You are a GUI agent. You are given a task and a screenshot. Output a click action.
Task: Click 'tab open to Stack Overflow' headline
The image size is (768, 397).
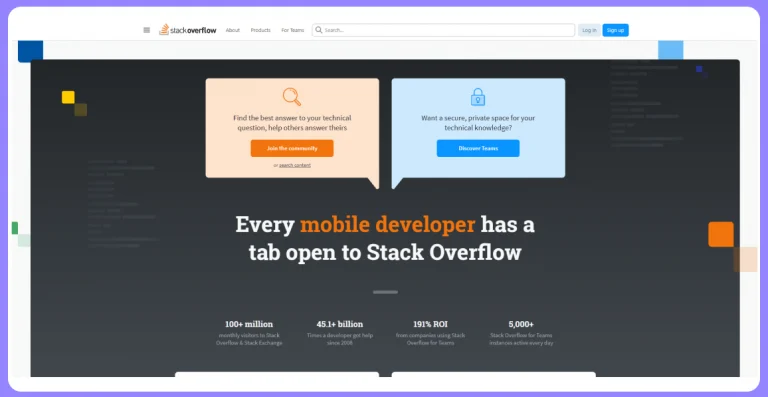click(x=385, y=253)
